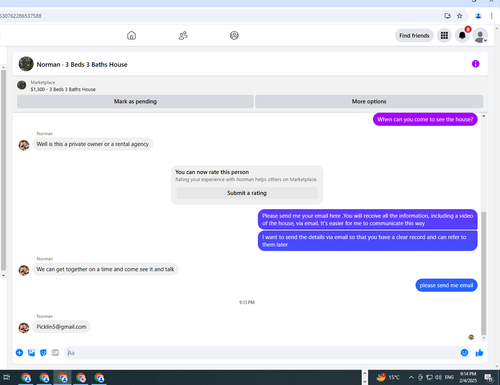Switch to the fifth Chrome taskbar icon
The height and width of the screenshot is (385, 500).
[x=99, y=378]
